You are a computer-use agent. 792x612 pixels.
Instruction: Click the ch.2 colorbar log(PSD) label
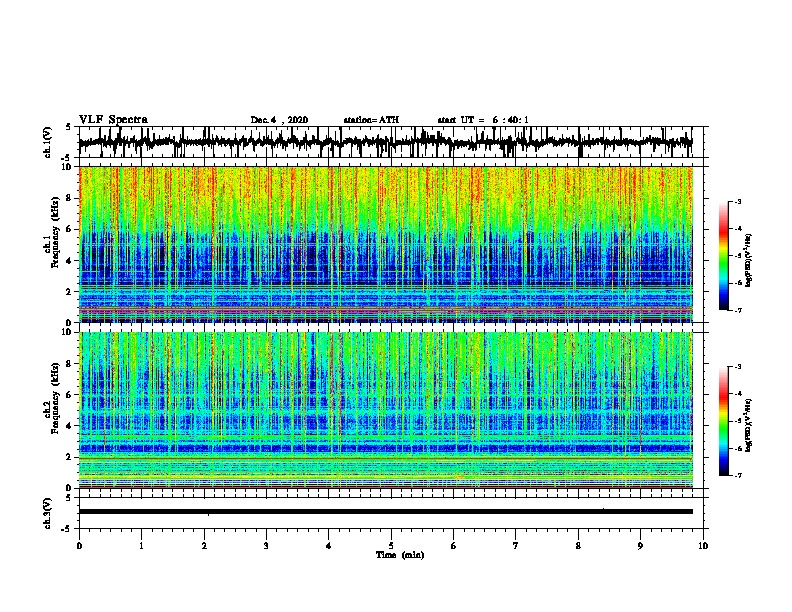coord(748,425)
